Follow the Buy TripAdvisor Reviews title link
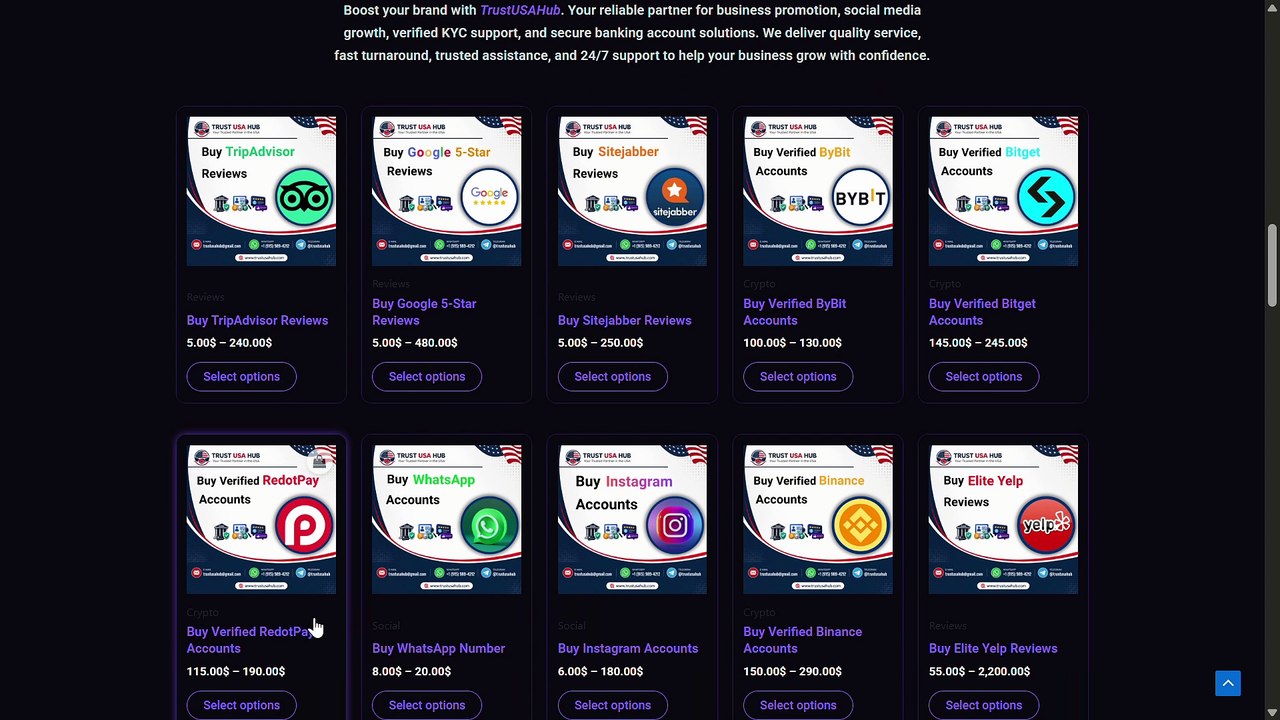 257,320
